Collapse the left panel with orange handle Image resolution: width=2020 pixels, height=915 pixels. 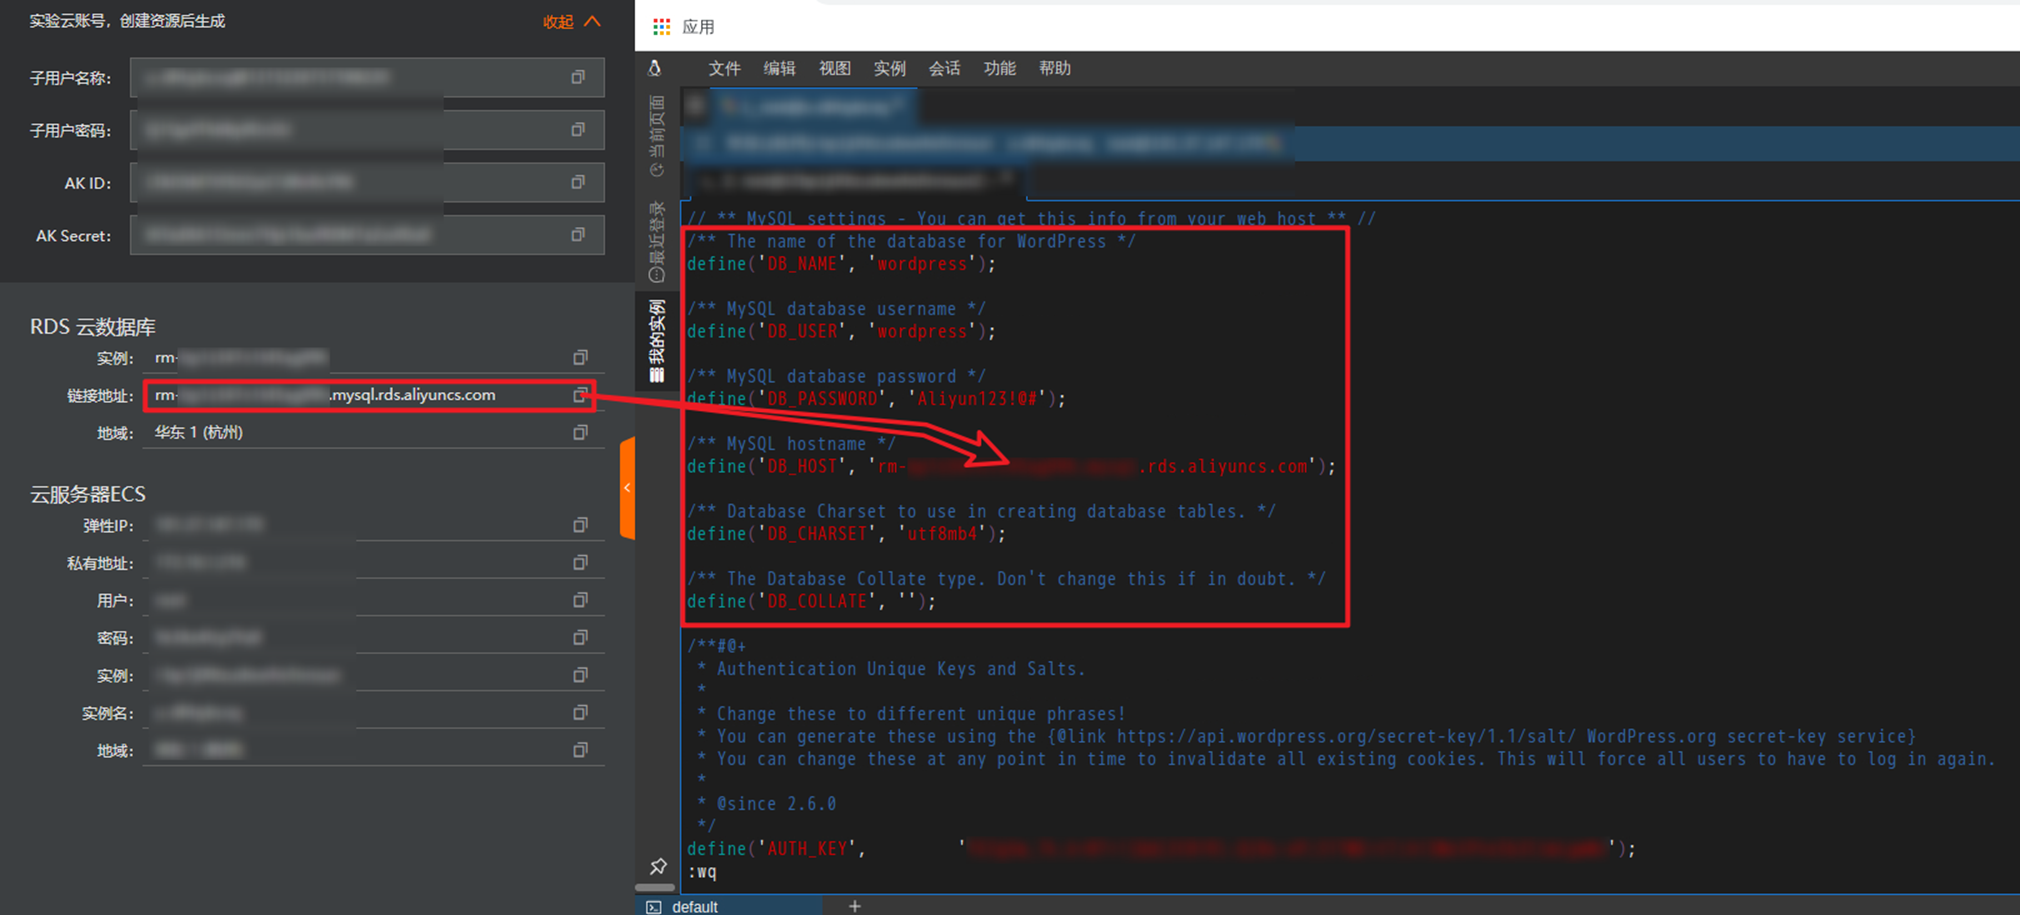[627, 488]
